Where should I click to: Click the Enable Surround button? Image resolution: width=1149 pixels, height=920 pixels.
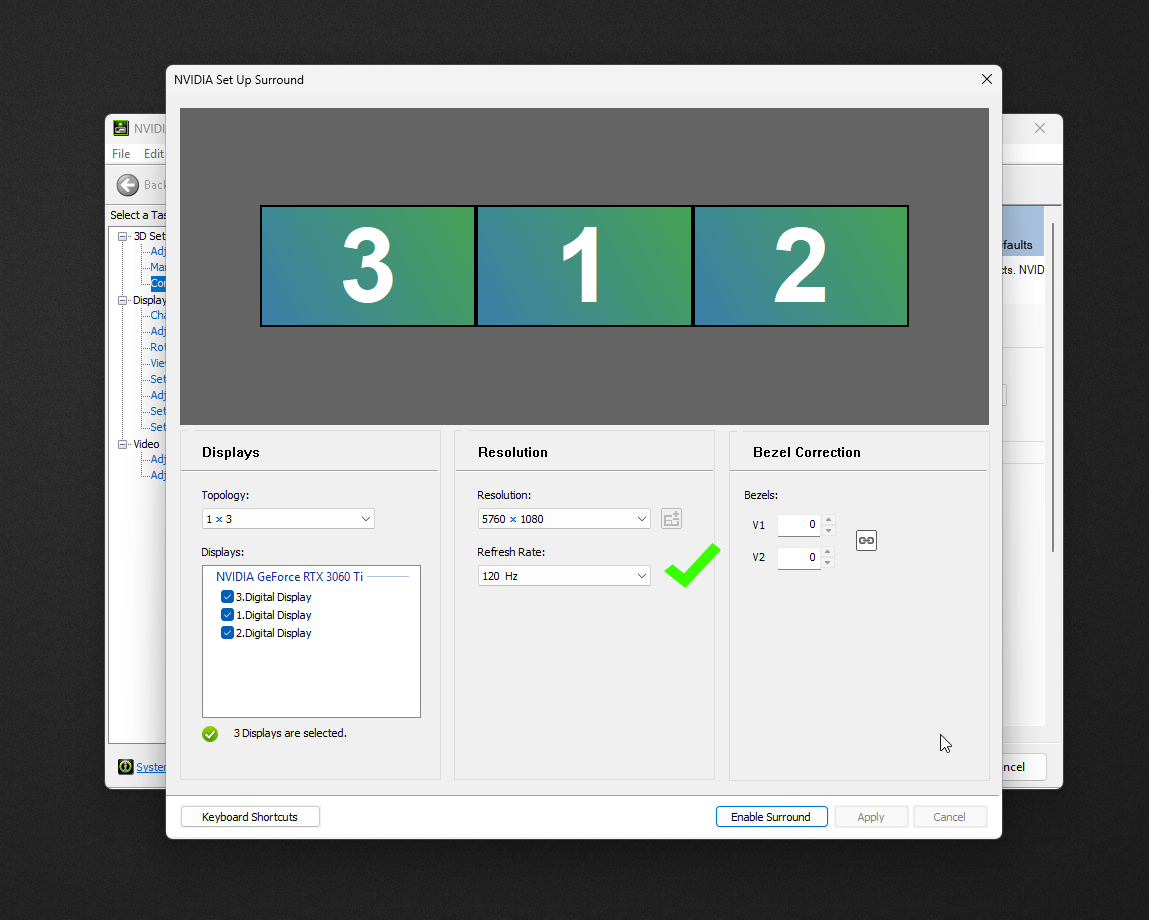[x=771, y=817]
